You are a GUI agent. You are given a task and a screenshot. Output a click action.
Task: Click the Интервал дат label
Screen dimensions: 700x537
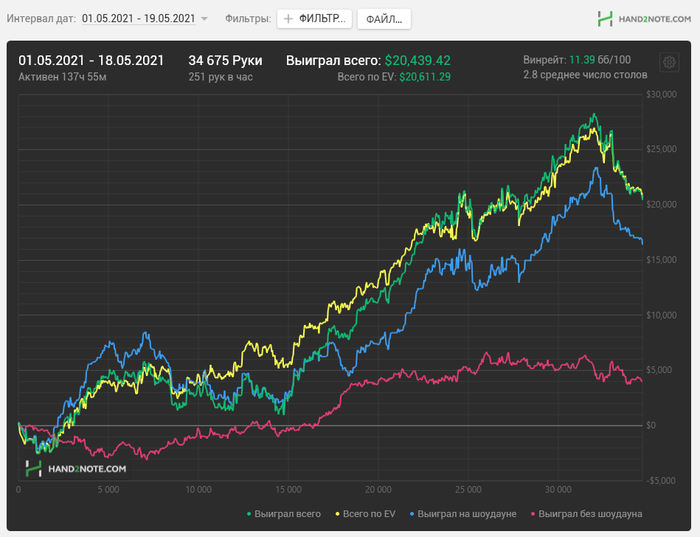[41, 19]
